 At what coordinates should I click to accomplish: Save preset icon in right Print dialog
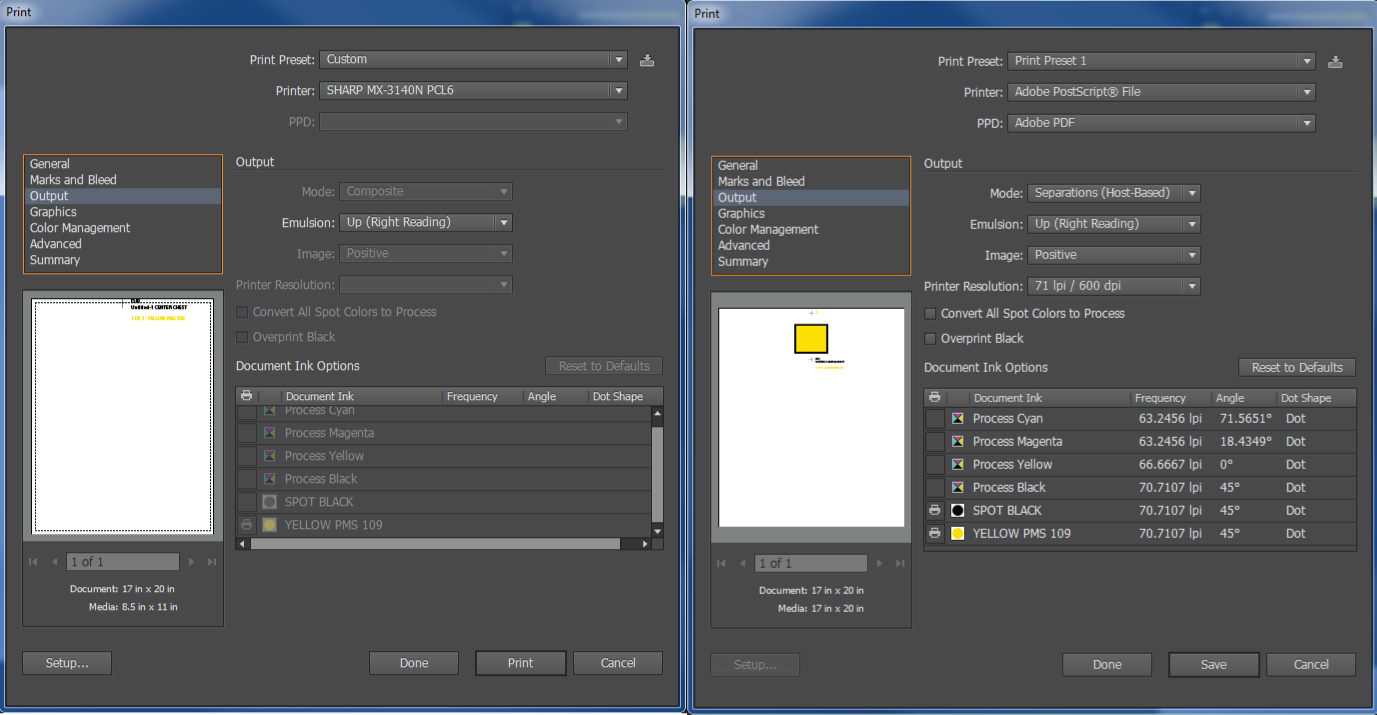[x=1335, y=61]
